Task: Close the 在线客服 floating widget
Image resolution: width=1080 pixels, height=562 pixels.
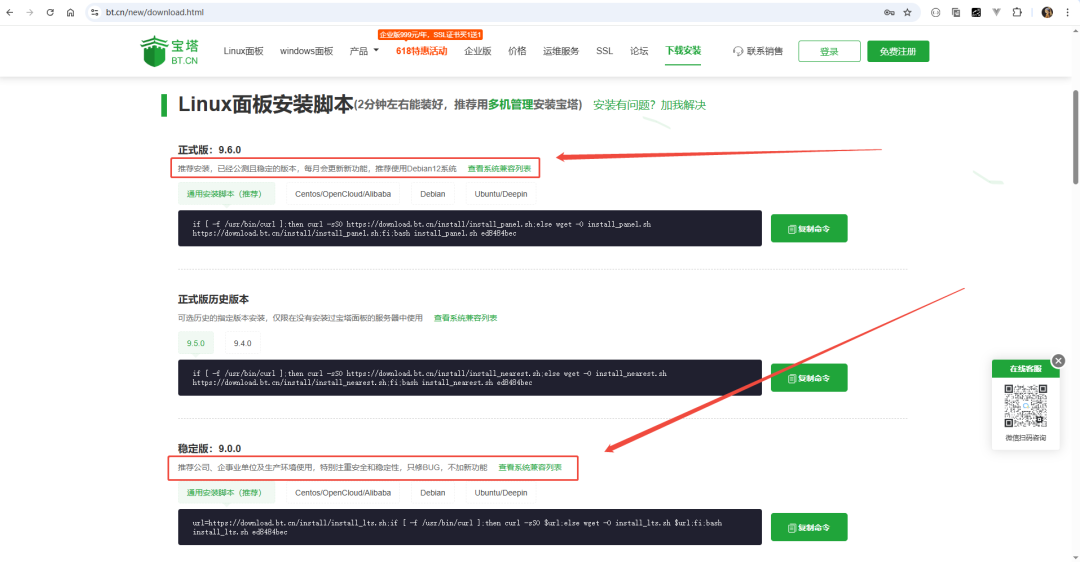Action: click(x=1059, y=361)
